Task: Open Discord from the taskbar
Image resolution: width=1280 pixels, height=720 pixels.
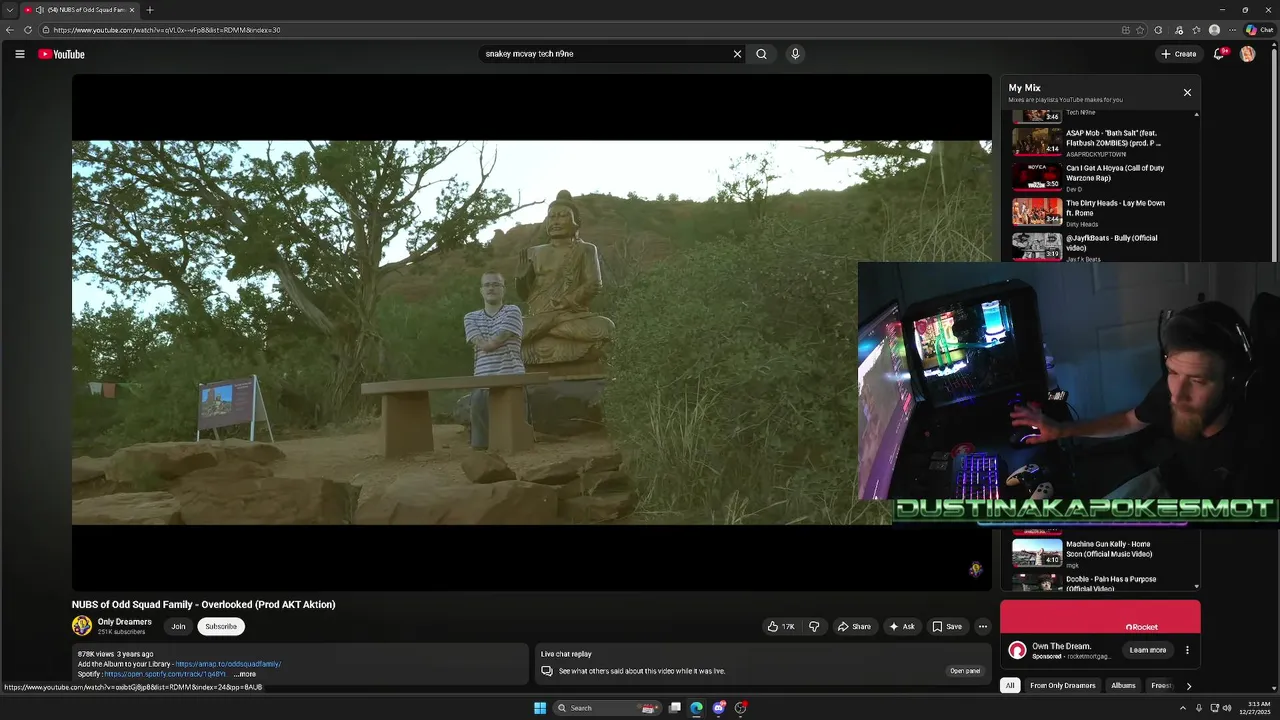Action: click(x=718, y=708)
